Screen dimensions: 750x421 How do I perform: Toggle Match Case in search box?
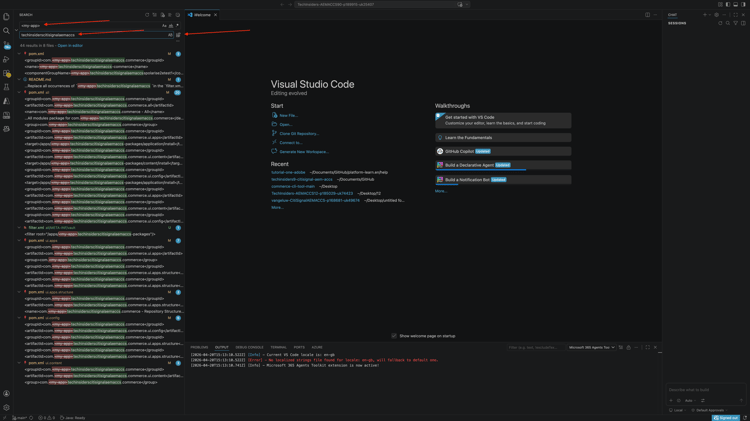164,25
